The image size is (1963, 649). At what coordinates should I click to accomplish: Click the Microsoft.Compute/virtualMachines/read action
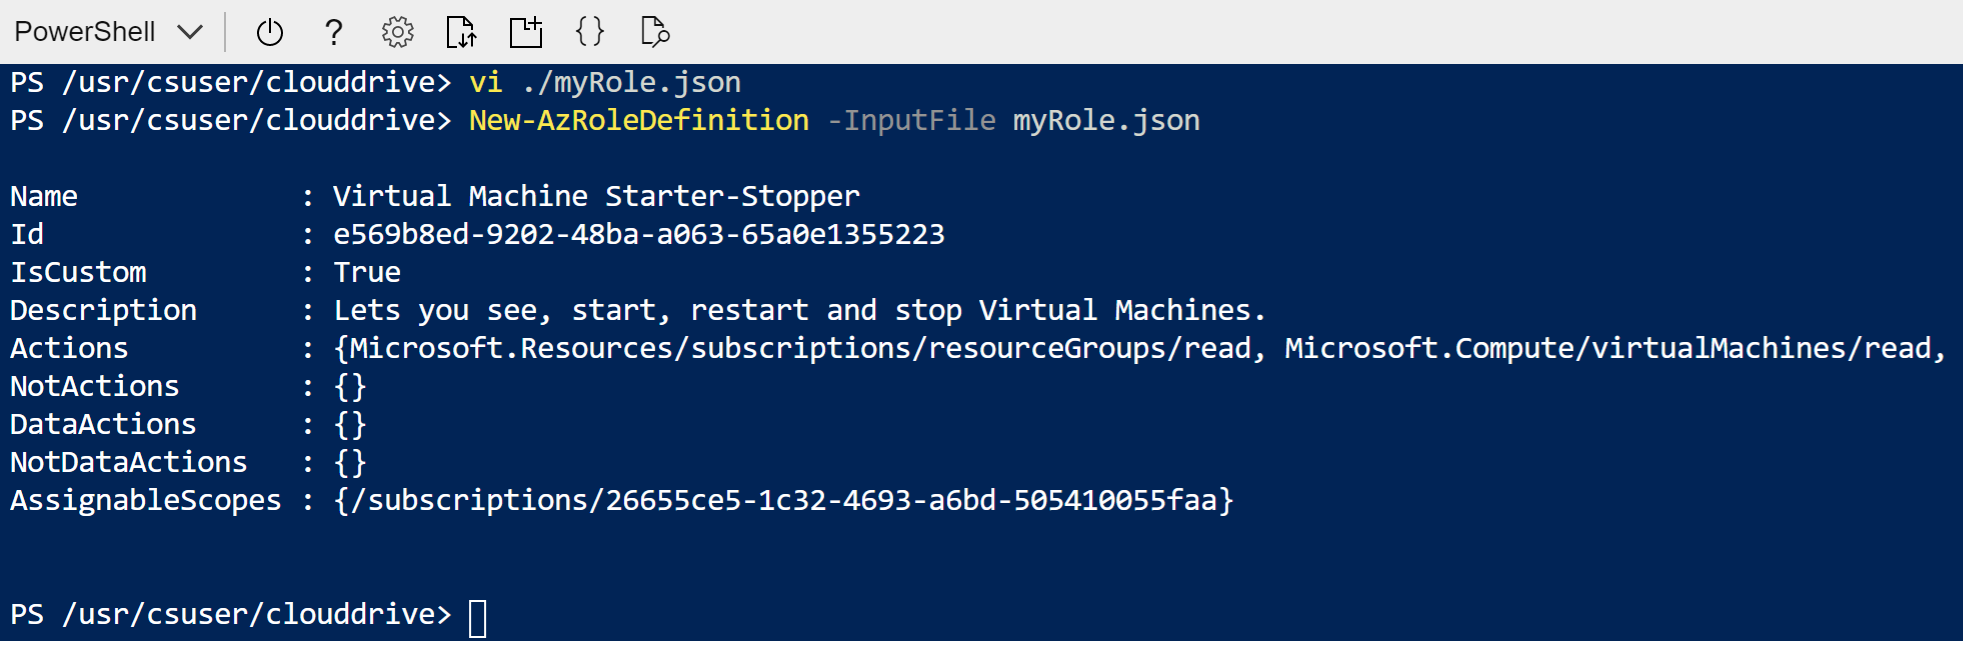(x=1613, y=349)
